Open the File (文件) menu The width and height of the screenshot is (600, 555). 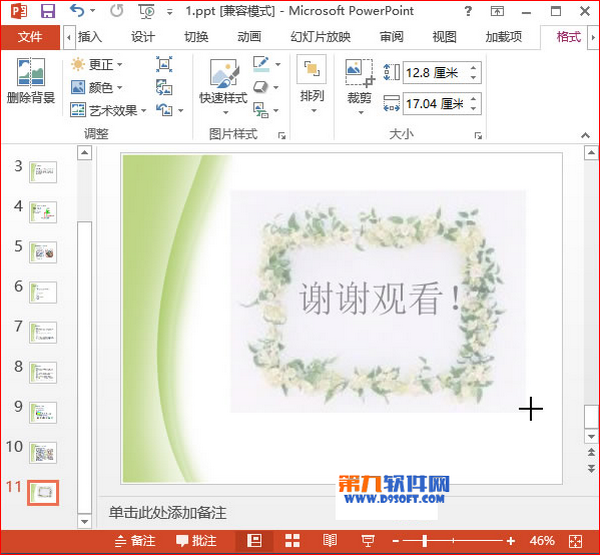(31, 37)
